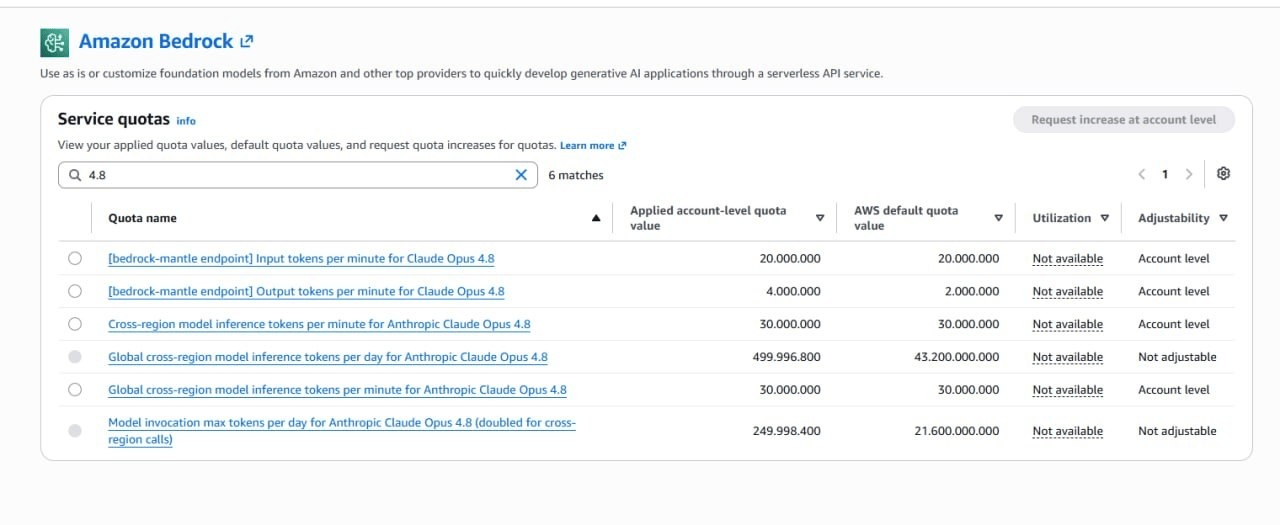The image size is (1280, 525).
Task: Sort by Quota name ascending arrow
Action: [597, 218]
